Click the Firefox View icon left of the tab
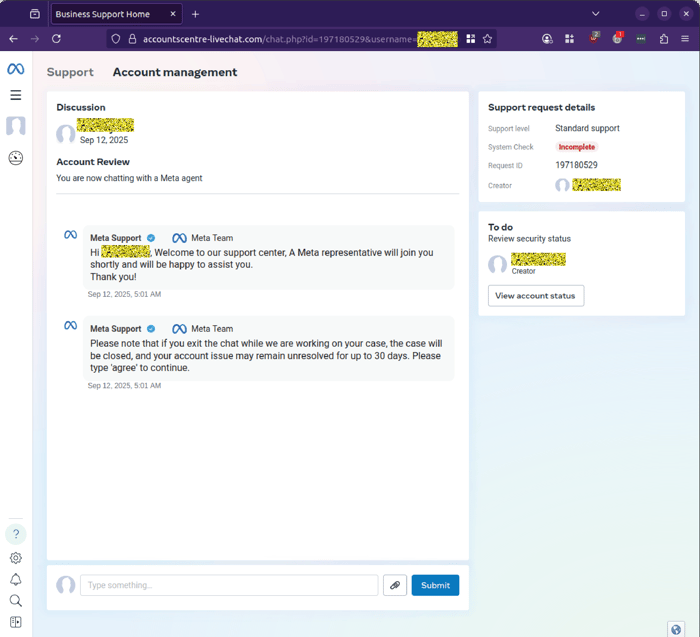The image size is (700, 637). [x=35, y=14]
